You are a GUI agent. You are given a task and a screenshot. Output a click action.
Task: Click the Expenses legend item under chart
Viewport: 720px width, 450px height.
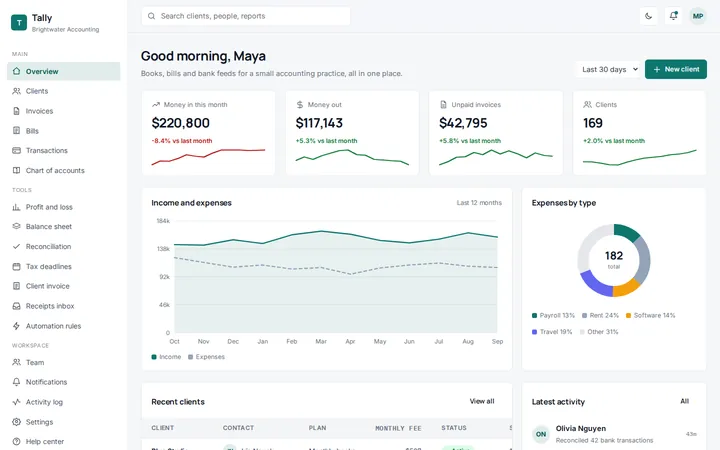pos(206,357)
